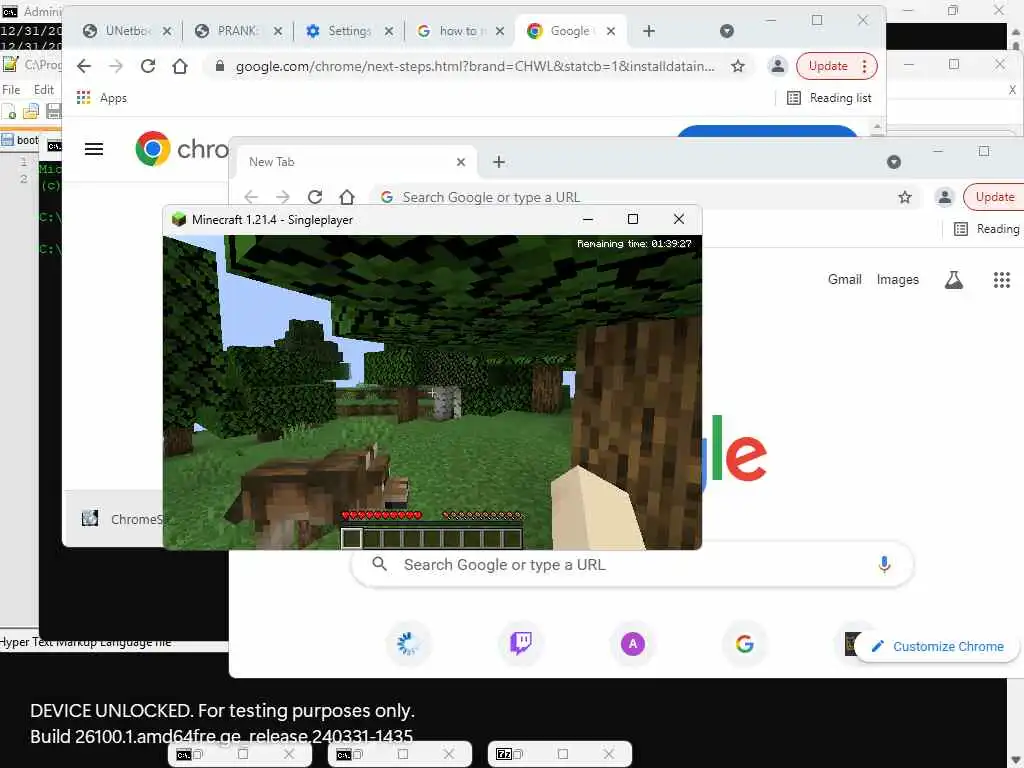Click Open file icon in Notepad++ toolbar
This screenshot has height=768, width=1024.
click(31, 112)
